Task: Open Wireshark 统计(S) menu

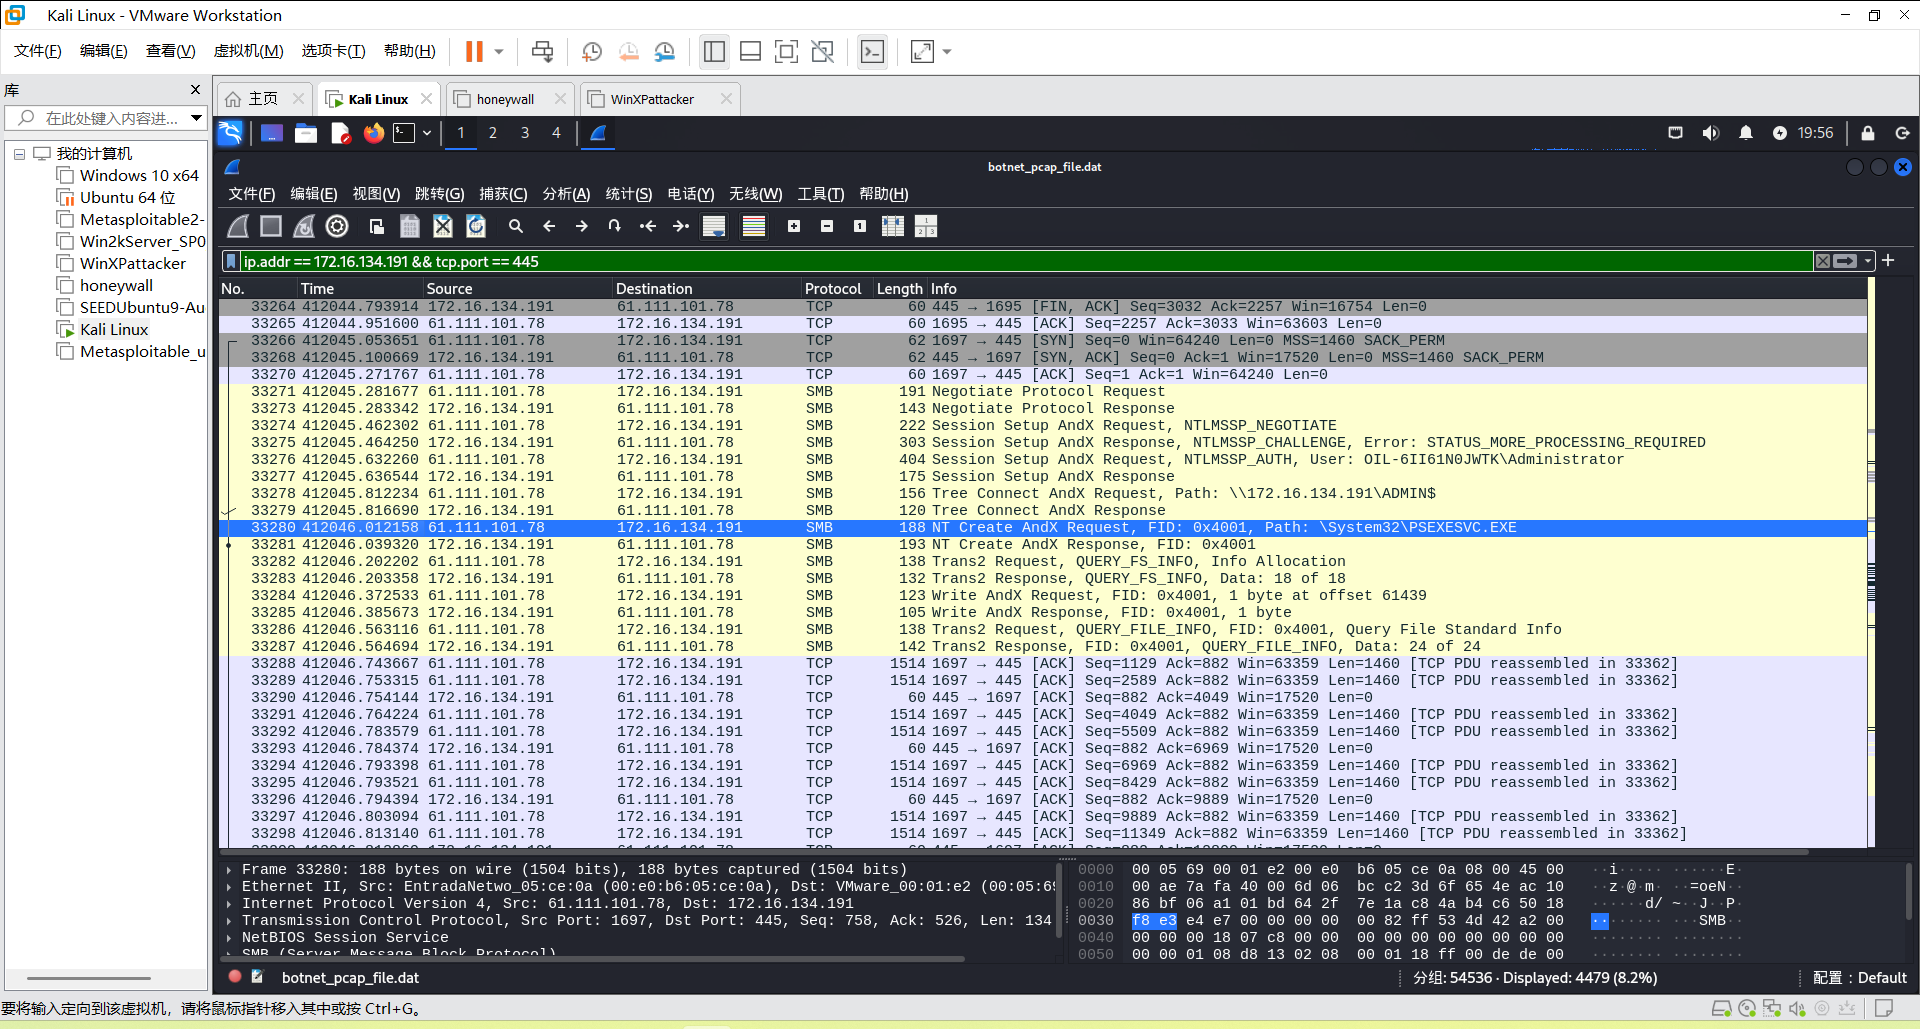Action: coord(629,194)
